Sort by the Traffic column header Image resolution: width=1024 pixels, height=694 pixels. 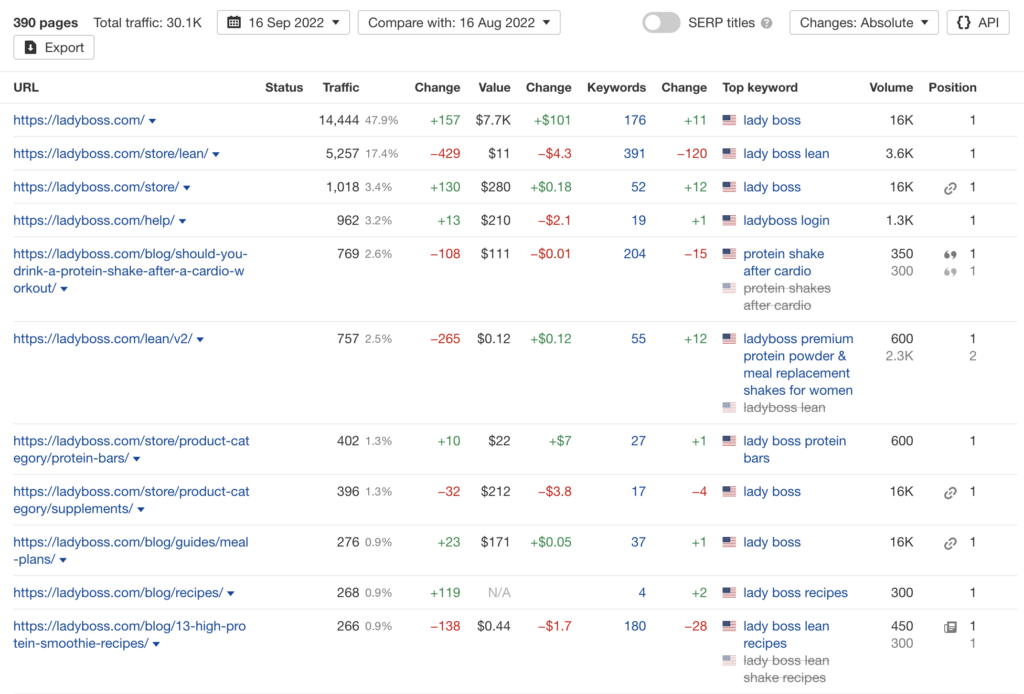pos(341,87)
